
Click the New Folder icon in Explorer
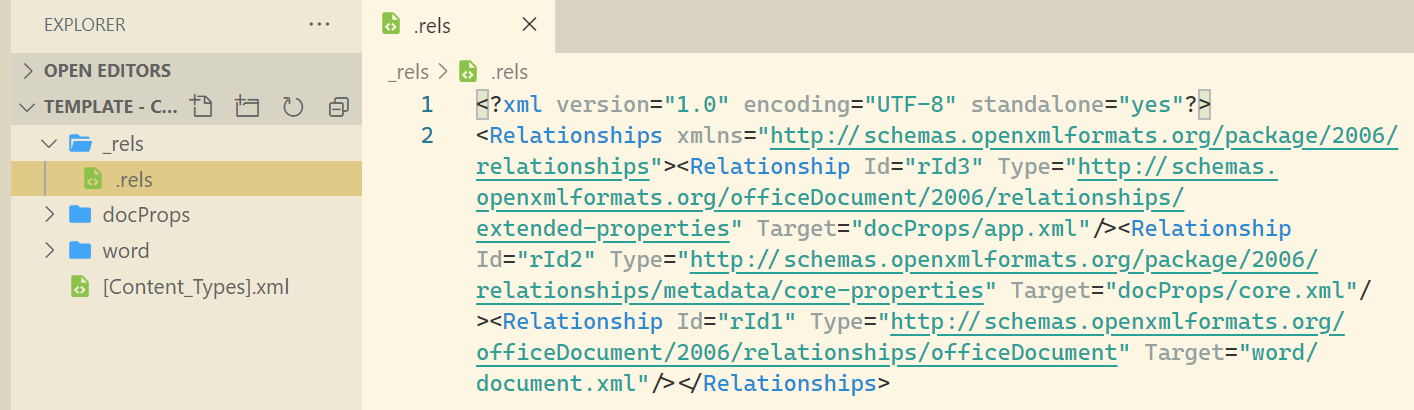pyautogui.click(x=247, y=106)
